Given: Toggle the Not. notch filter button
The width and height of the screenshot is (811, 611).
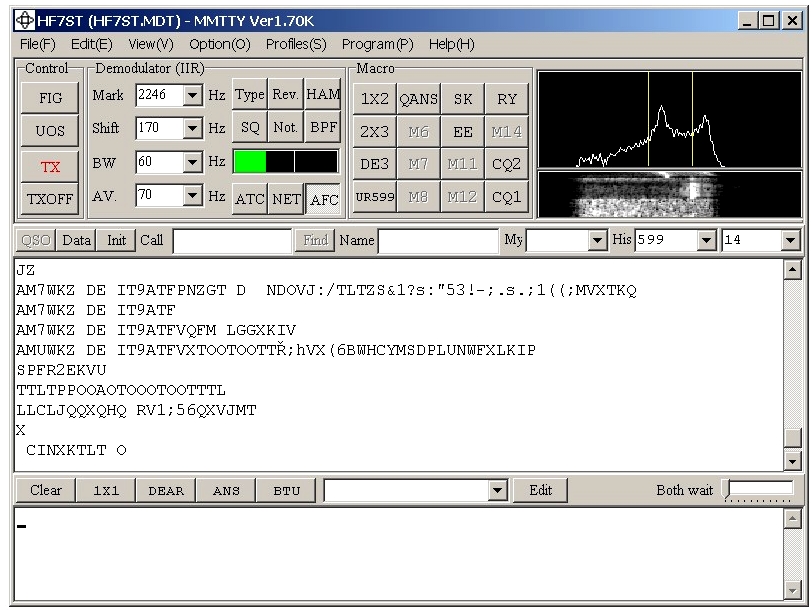Looking at the screenshot, I should coord(286,127).
